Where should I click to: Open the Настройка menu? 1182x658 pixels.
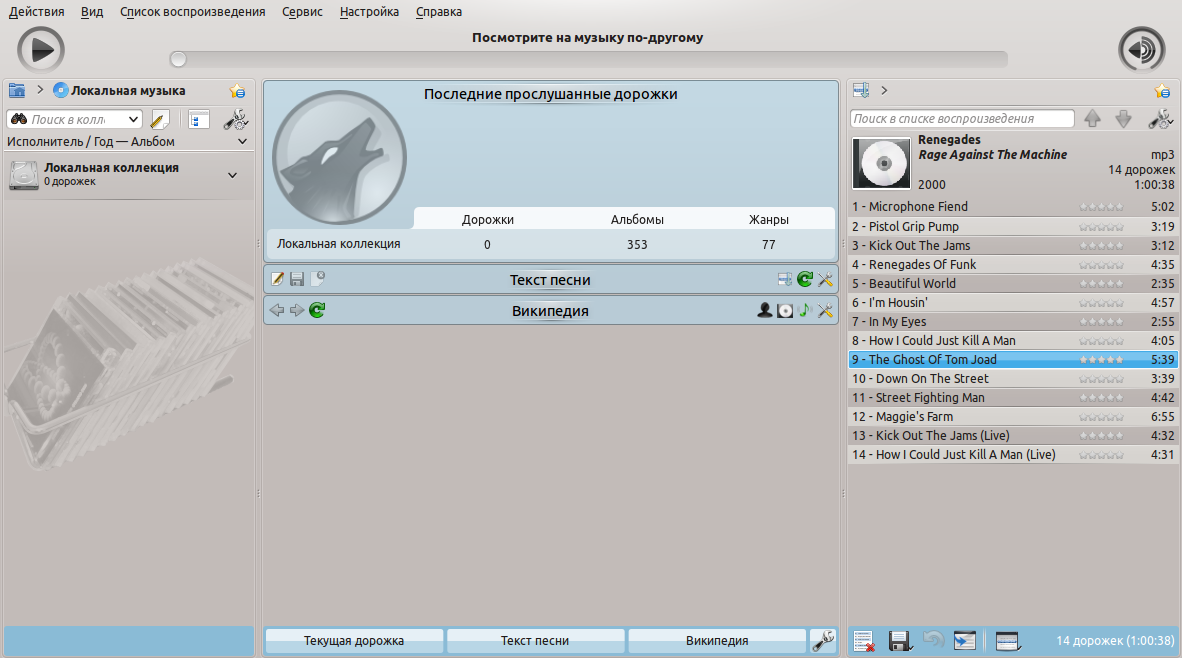click(x=369, y=12)
